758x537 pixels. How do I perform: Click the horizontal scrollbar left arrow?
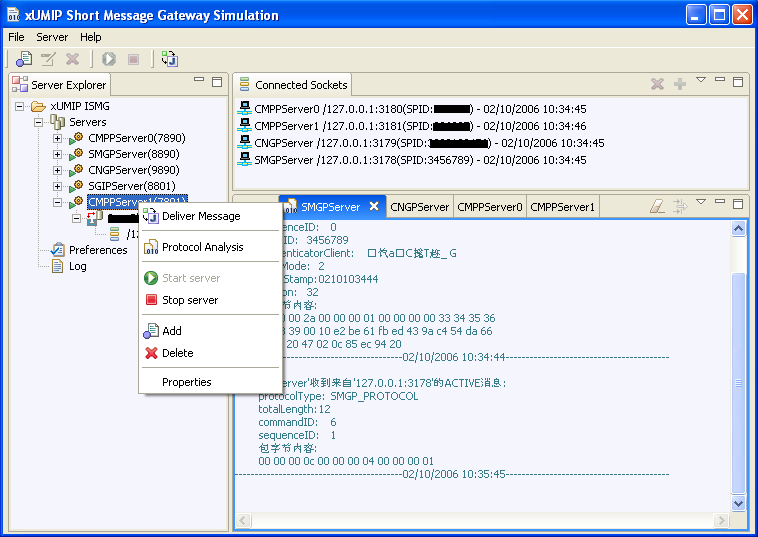(x=243, y=521)
